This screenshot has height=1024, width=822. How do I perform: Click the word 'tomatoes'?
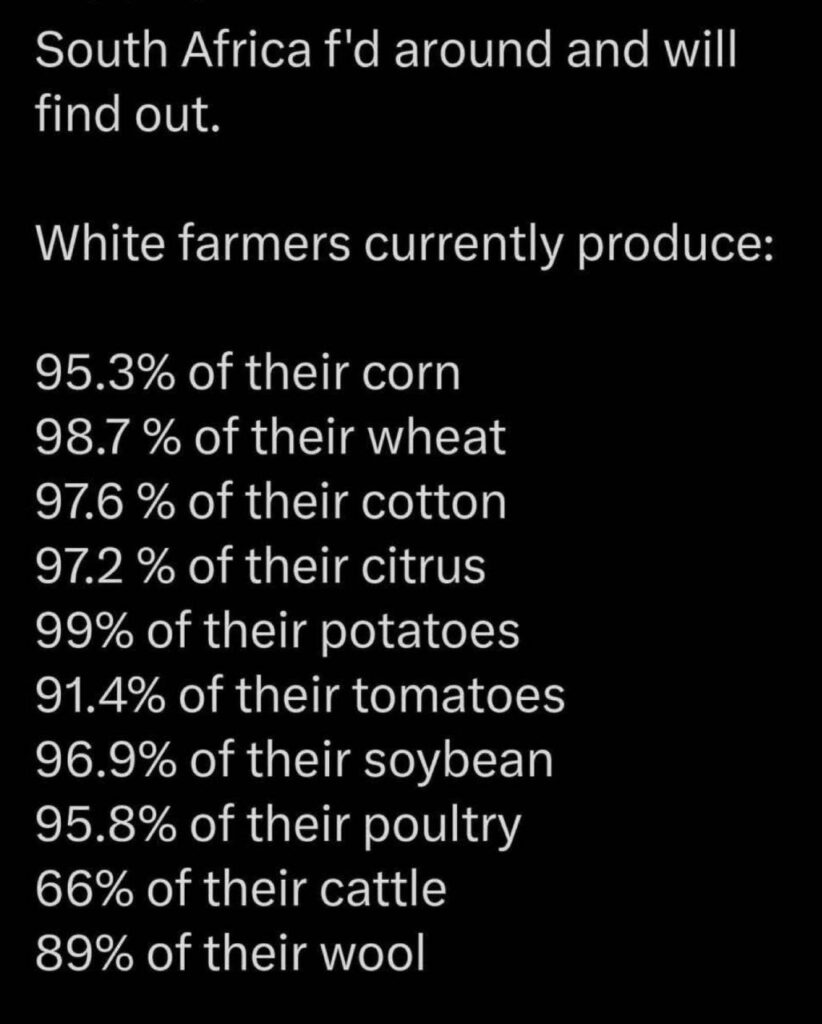point(459,697)
